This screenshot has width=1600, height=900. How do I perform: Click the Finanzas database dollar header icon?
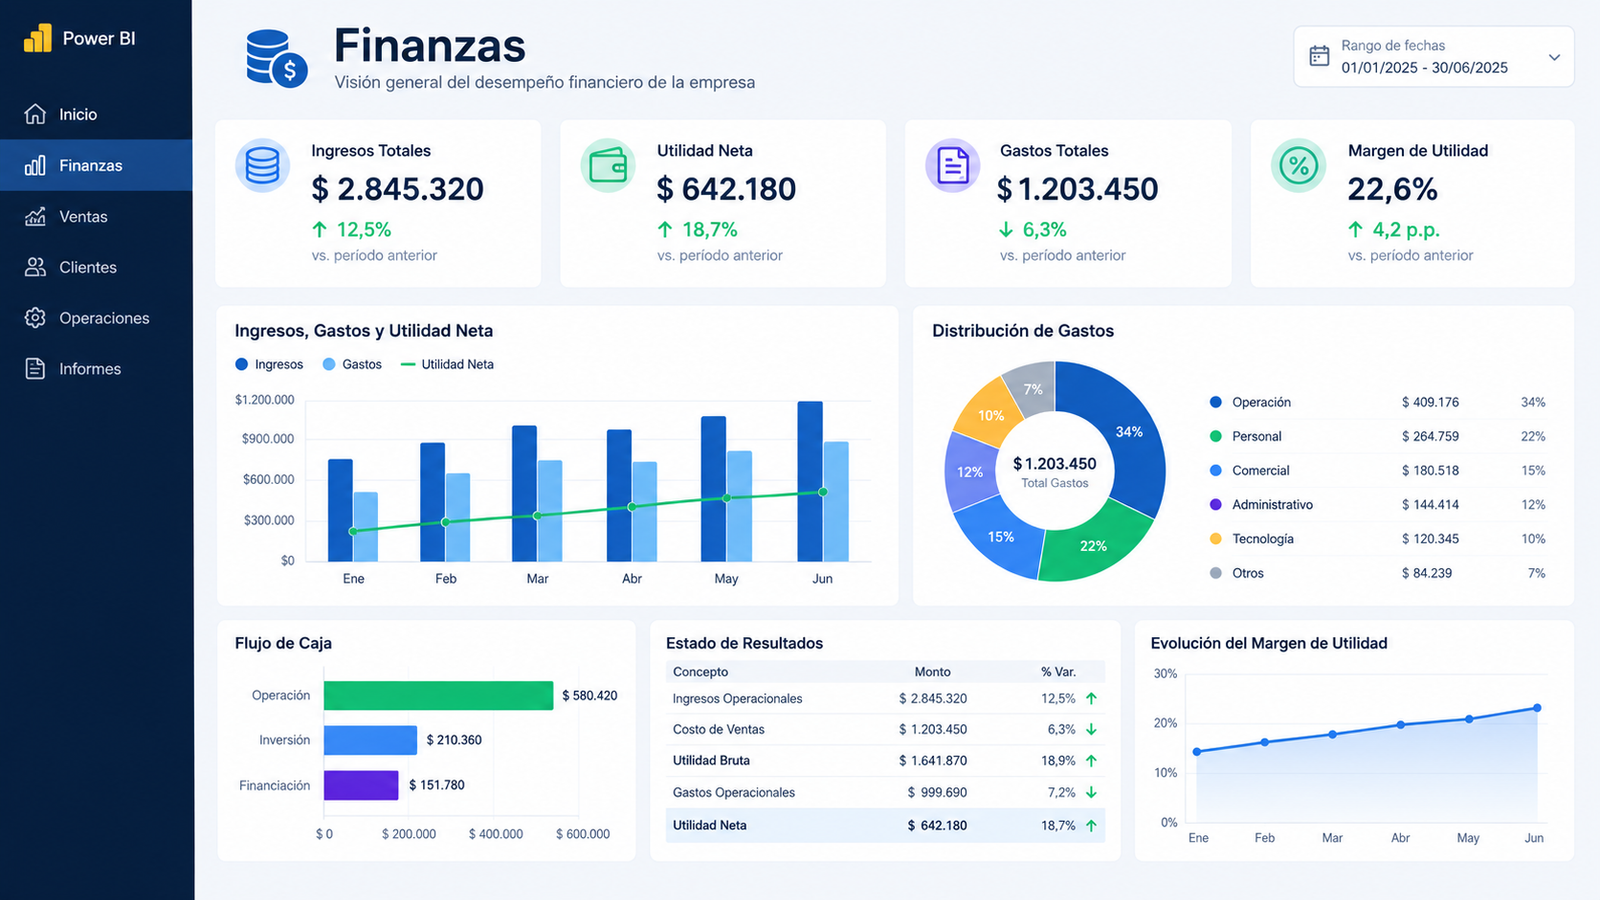(x=276, y=58)
